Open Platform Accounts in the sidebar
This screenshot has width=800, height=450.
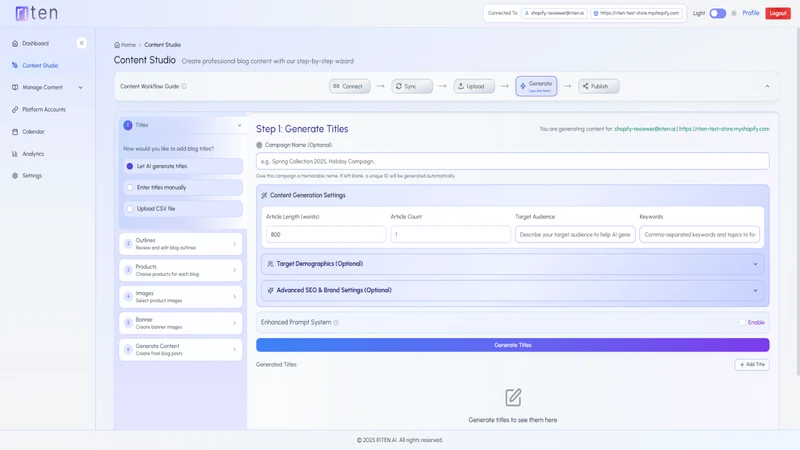[44, 110]
